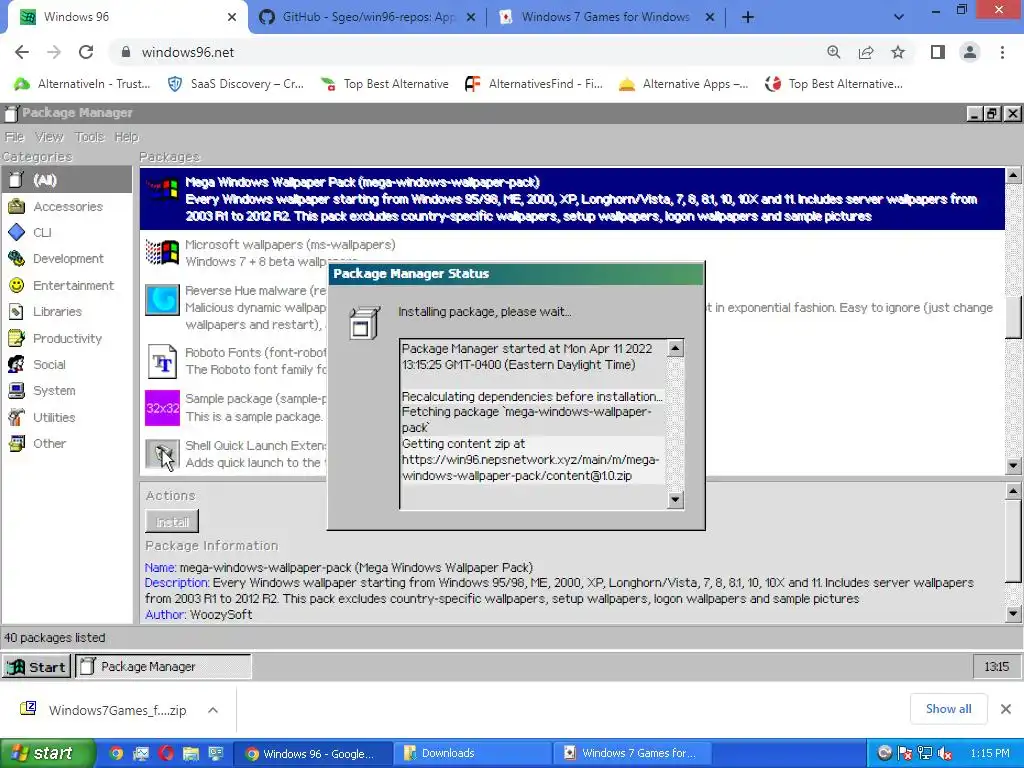Click Show all downloads
The width and height of the screenshot is (1024, 768).
948,709
